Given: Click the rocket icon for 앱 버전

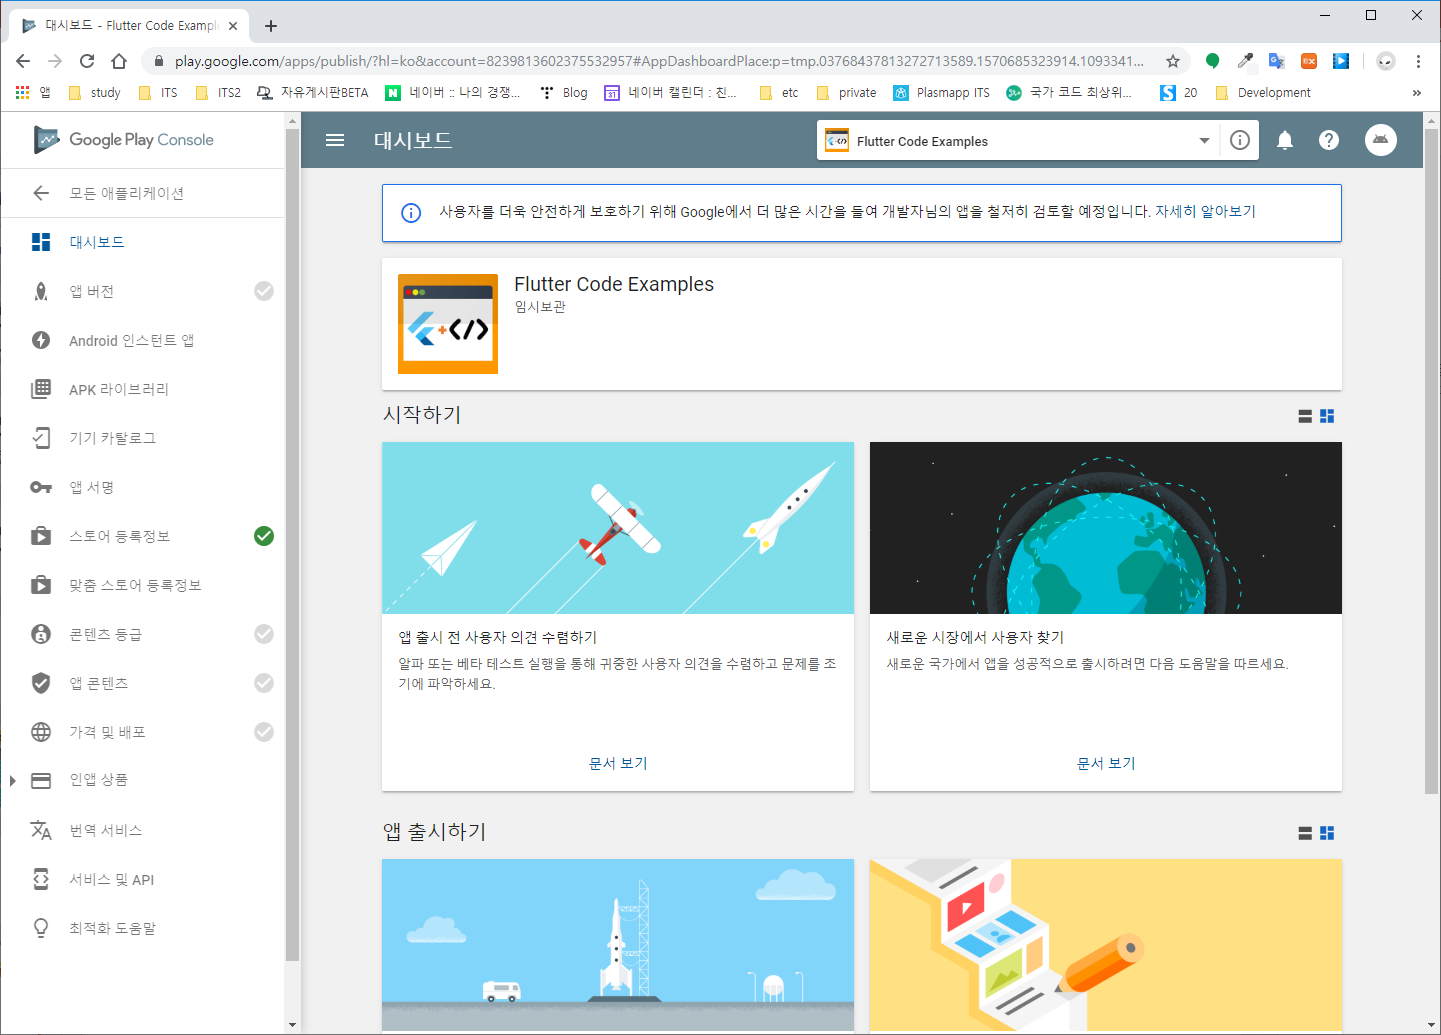Looking at the screenshot, I should (41, 291).
